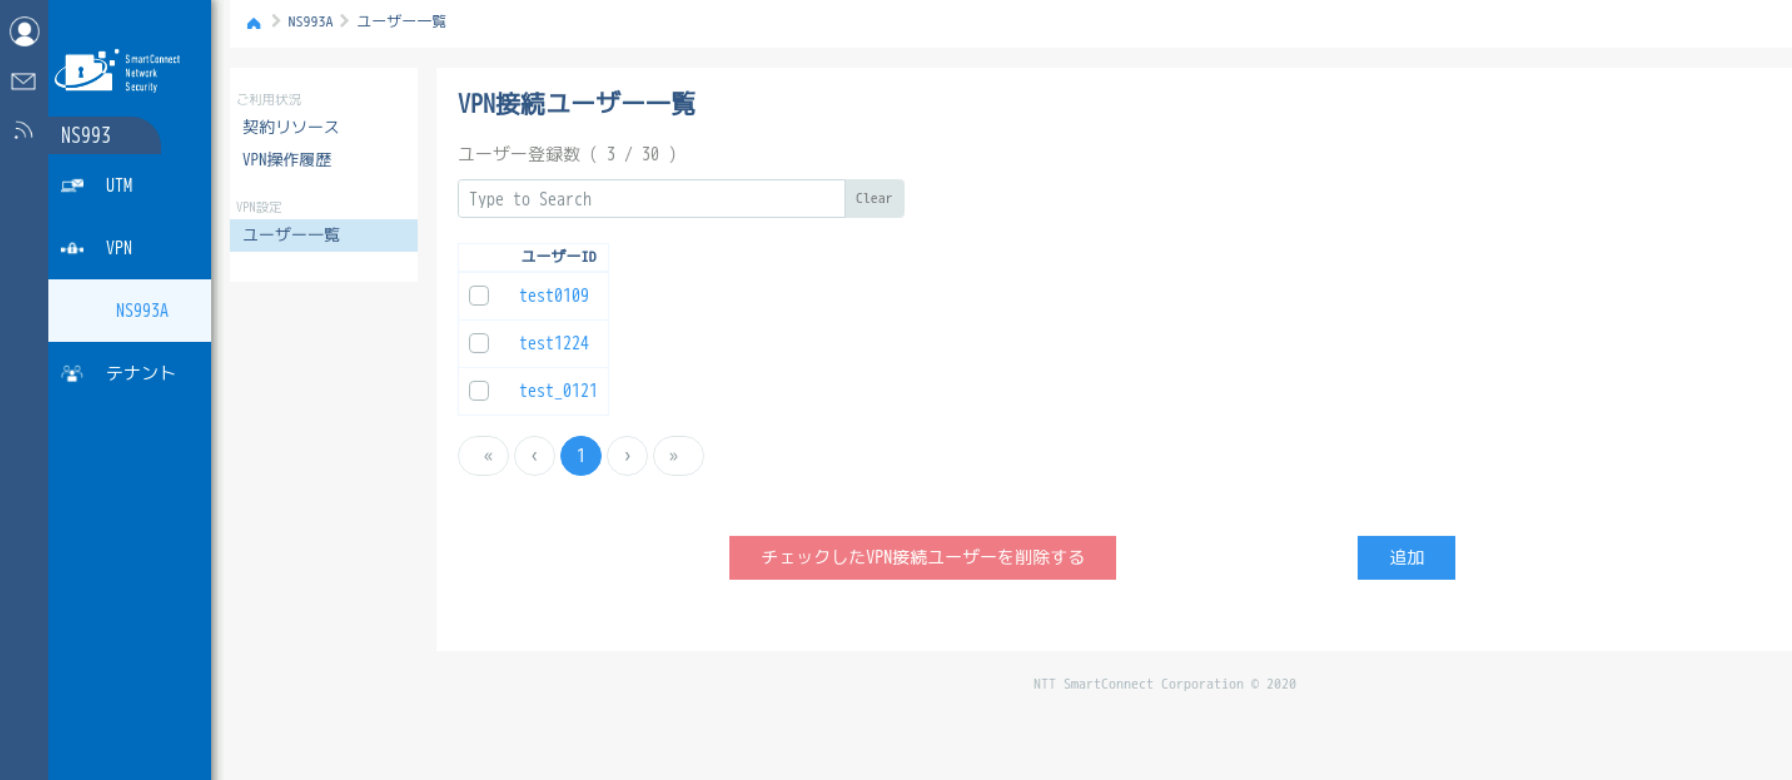
Task: Click the 追加 button
Action: click(1406, 558)
